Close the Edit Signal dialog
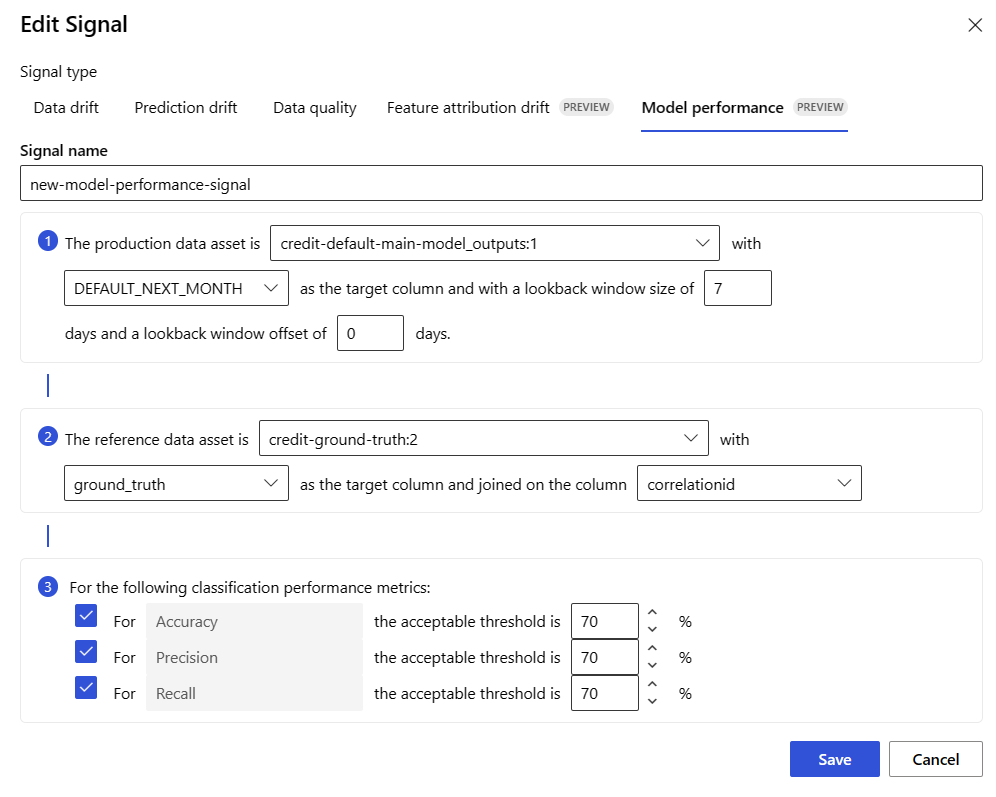 tap(974, 26)
